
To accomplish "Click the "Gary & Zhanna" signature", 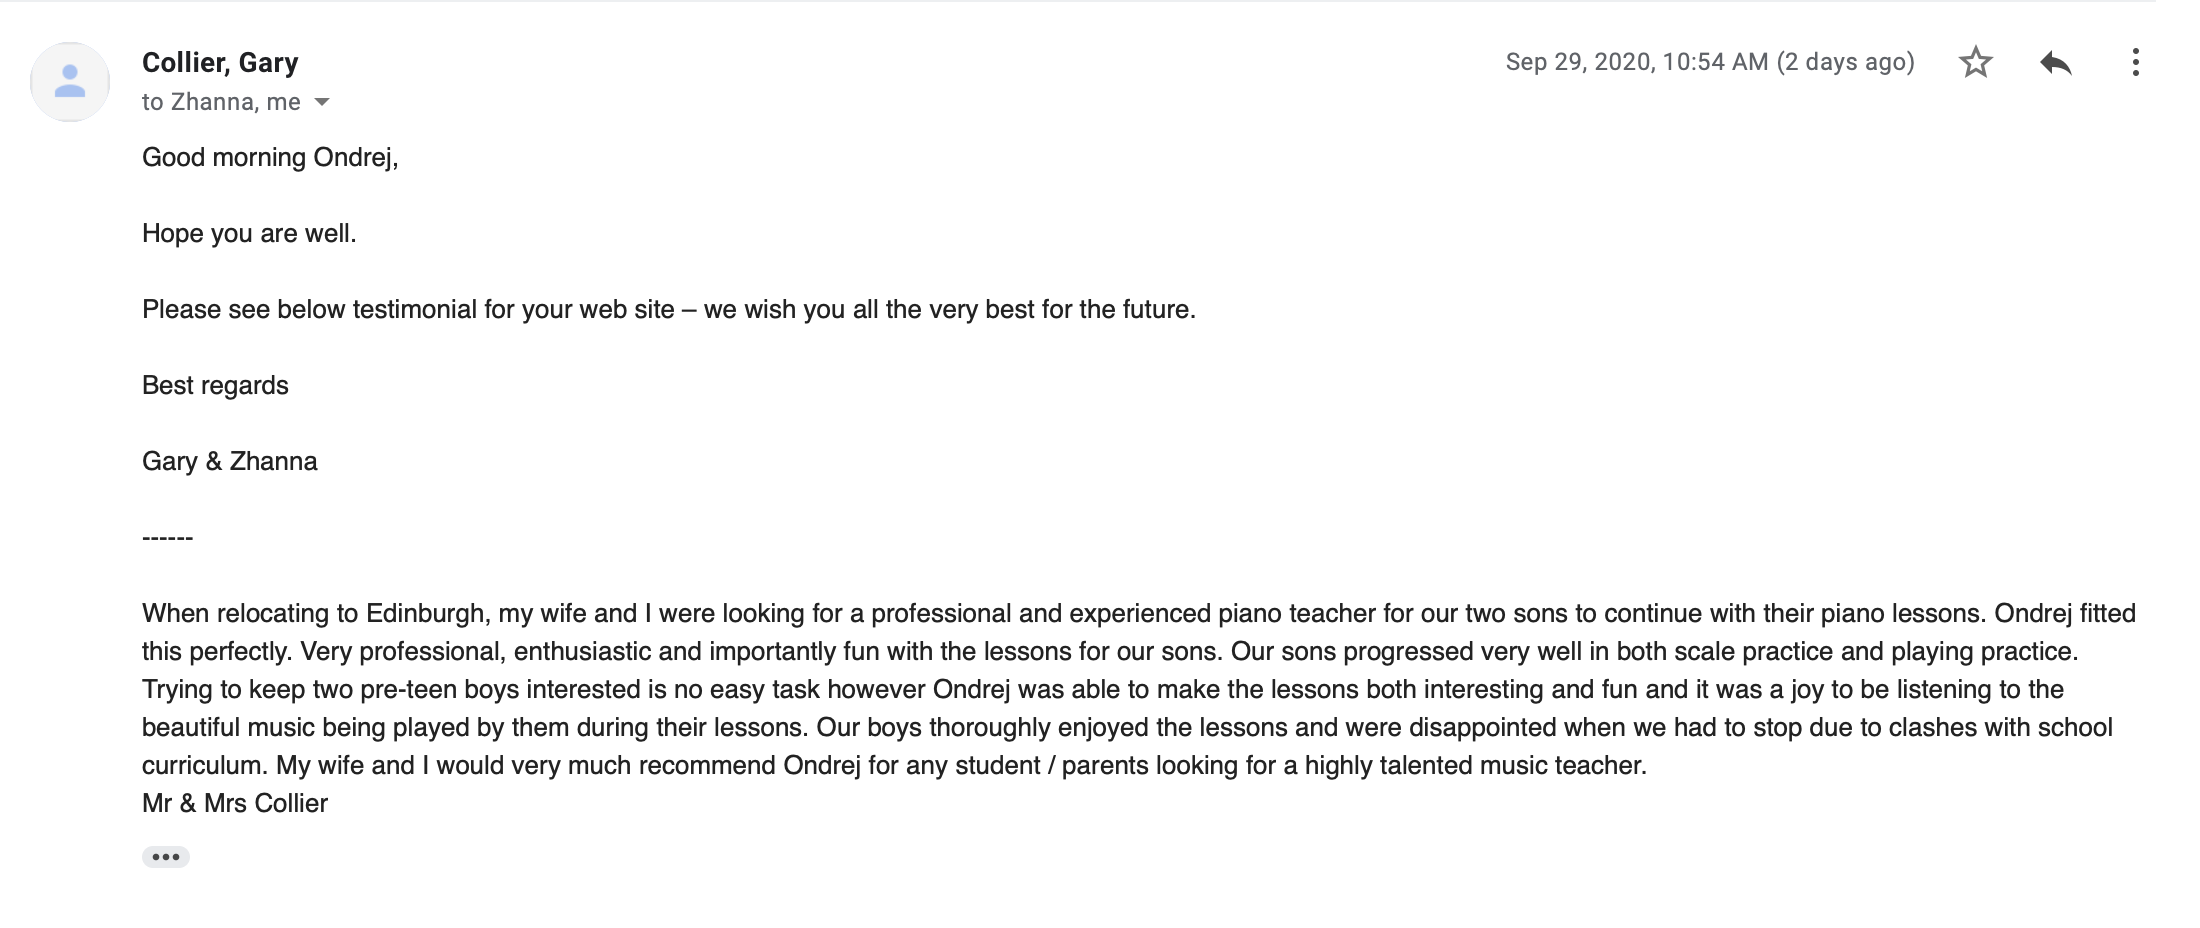I will point(230,461).
